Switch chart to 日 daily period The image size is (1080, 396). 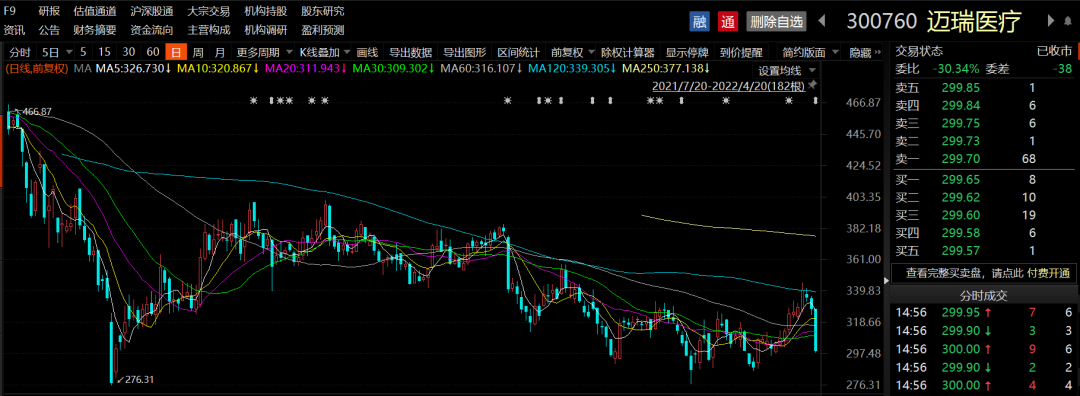coord(176,52)
